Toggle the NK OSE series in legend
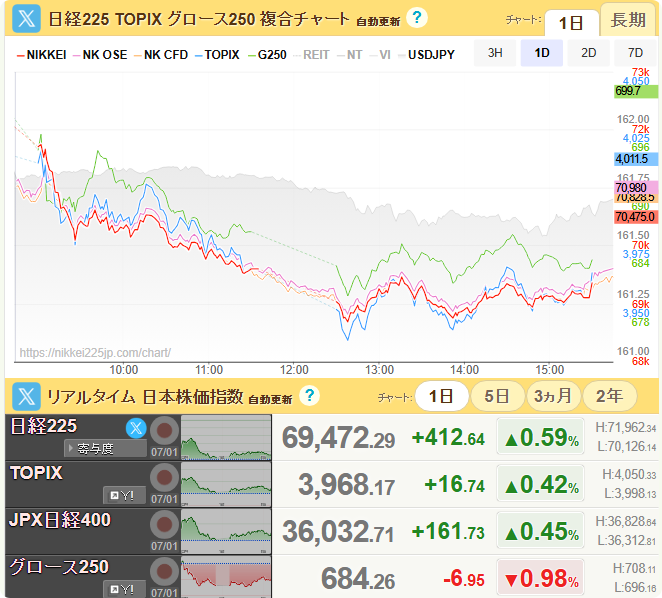This screenshot has width=662, height=598. tap(100, 55)
